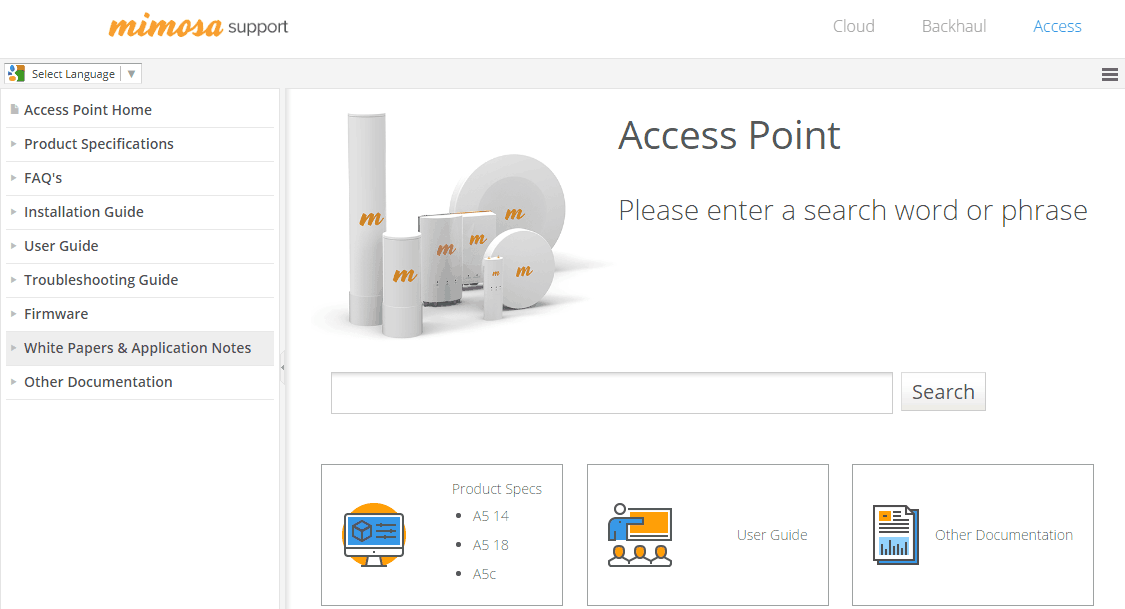Viewport: 1125px width, 609px height.
Task: Collapse the sidebar with the splitter handle
Action: [x=283, y=367]
